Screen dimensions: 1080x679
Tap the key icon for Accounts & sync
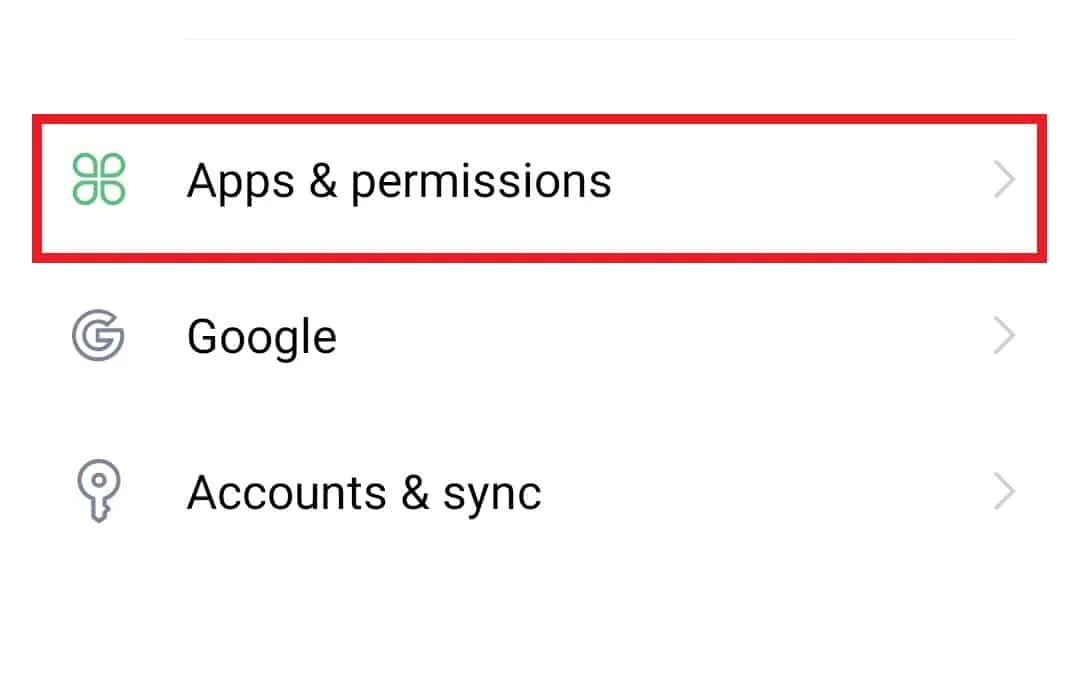(98, 490)
